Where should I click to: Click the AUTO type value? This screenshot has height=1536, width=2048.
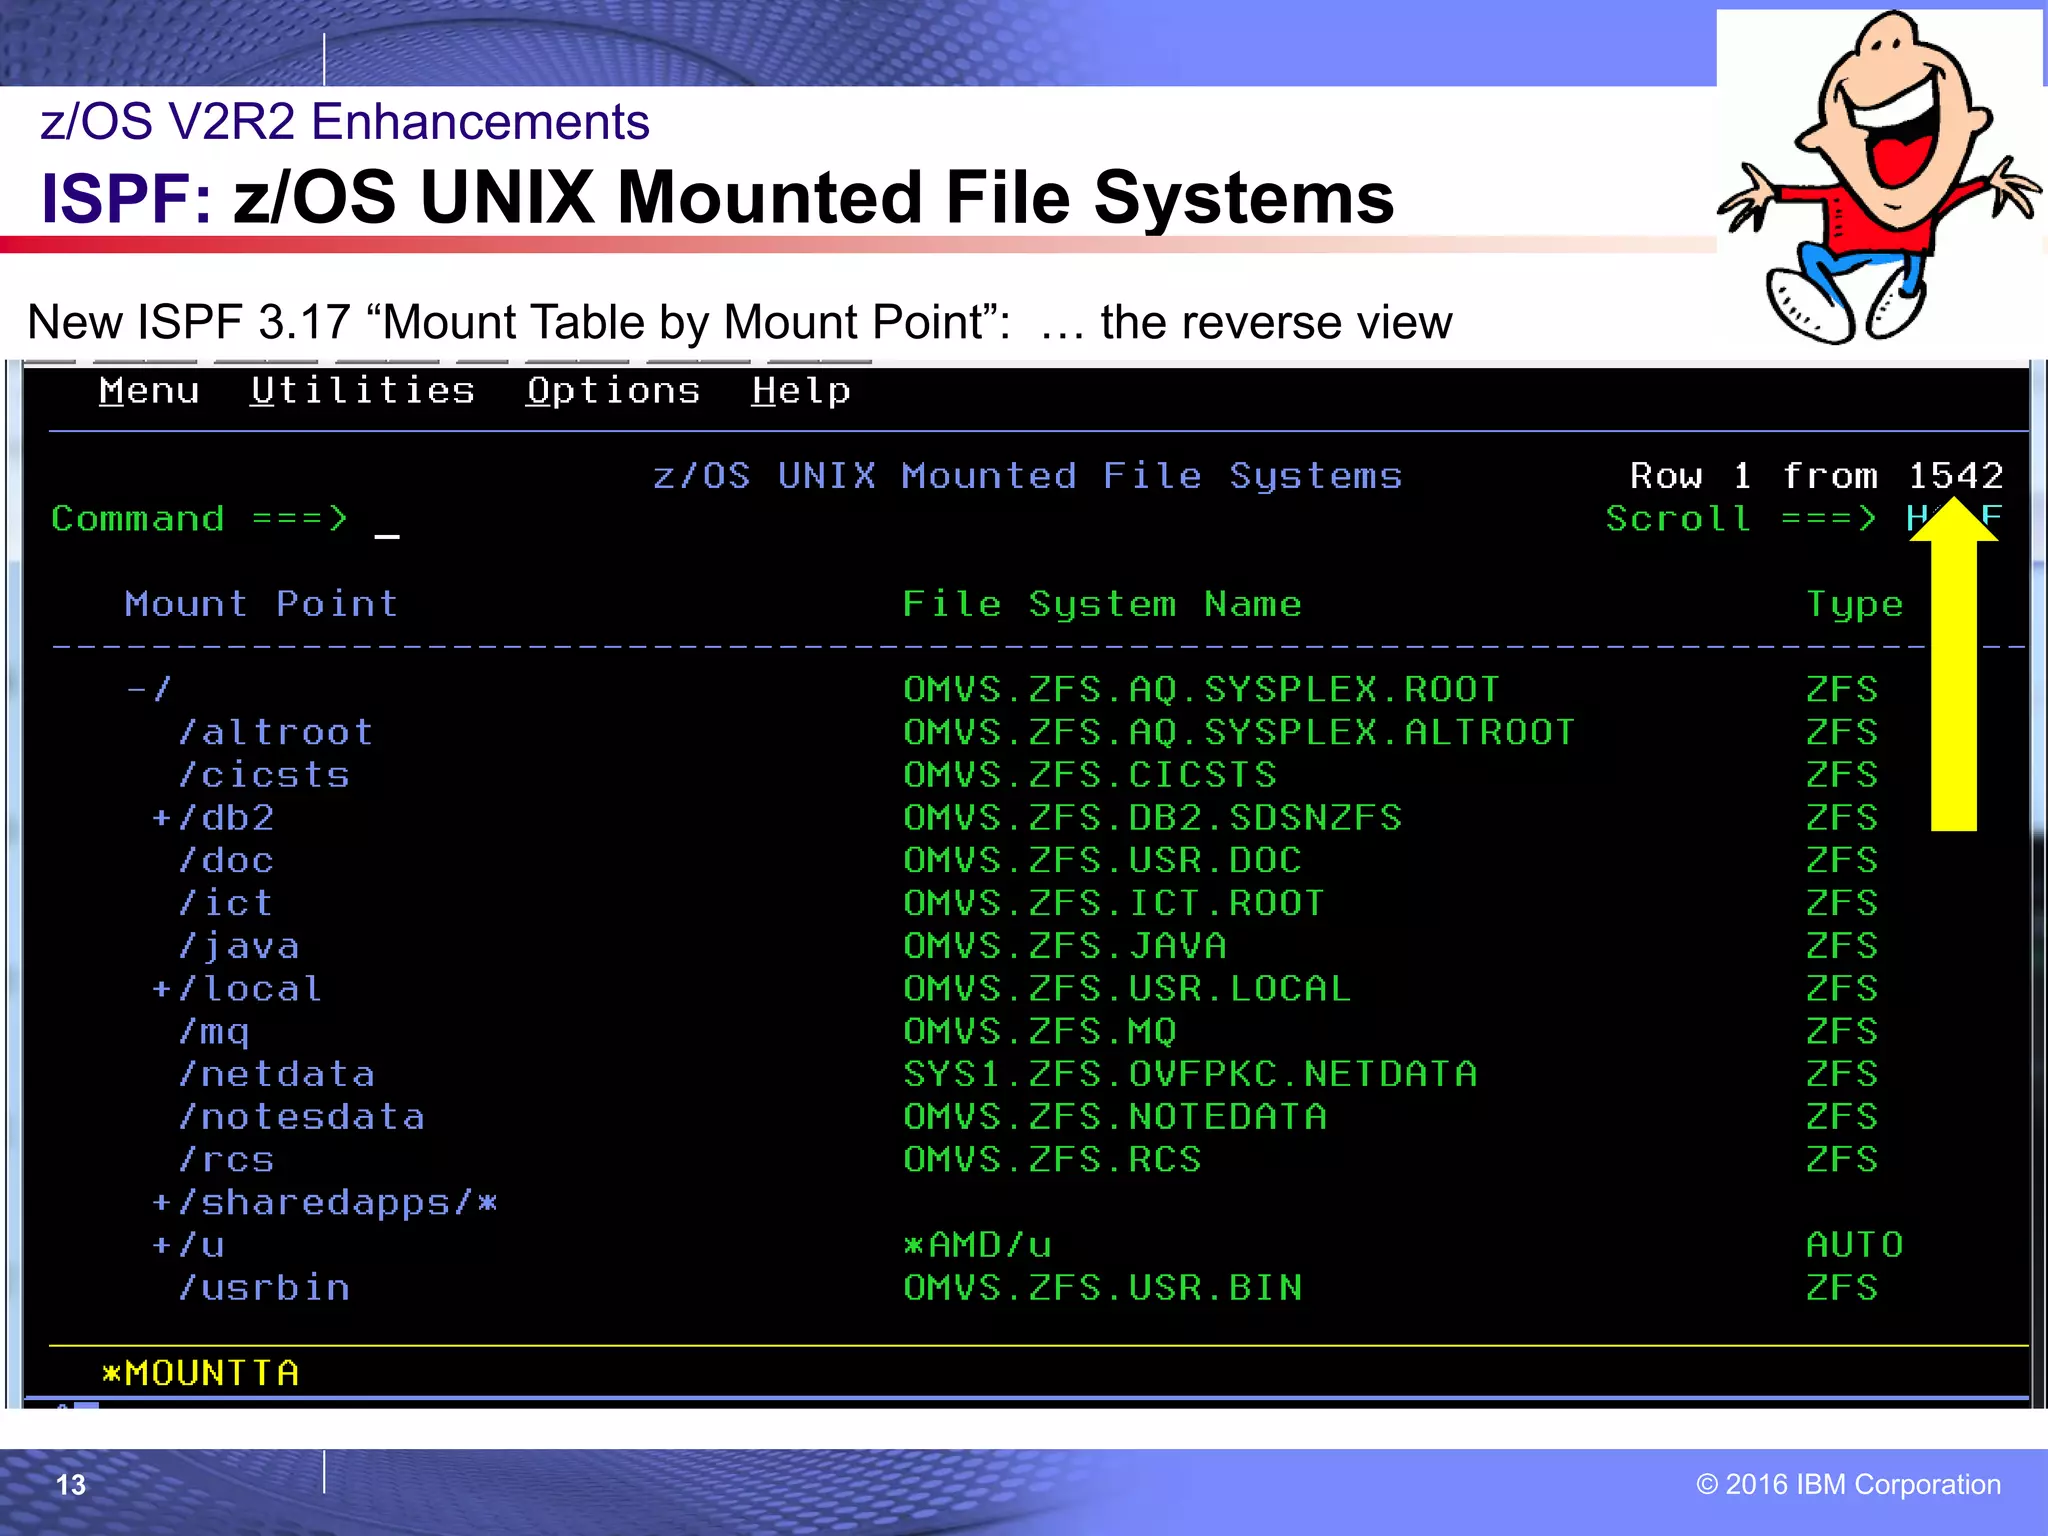click(x=1855, y=1245)
